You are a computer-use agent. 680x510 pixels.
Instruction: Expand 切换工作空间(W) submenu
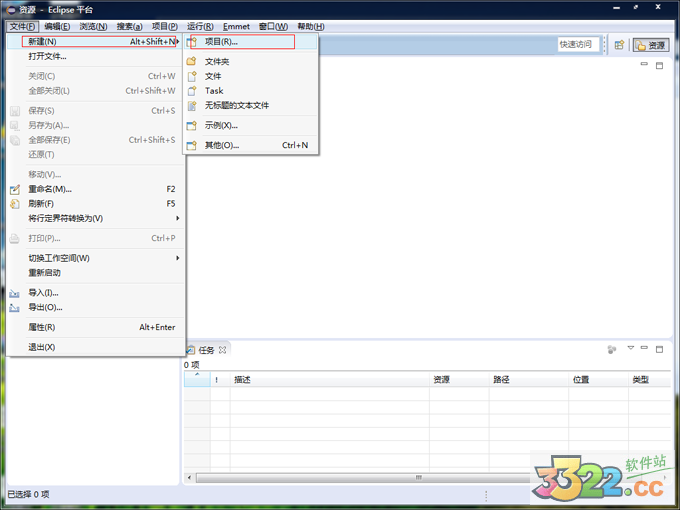coord(95,258)
